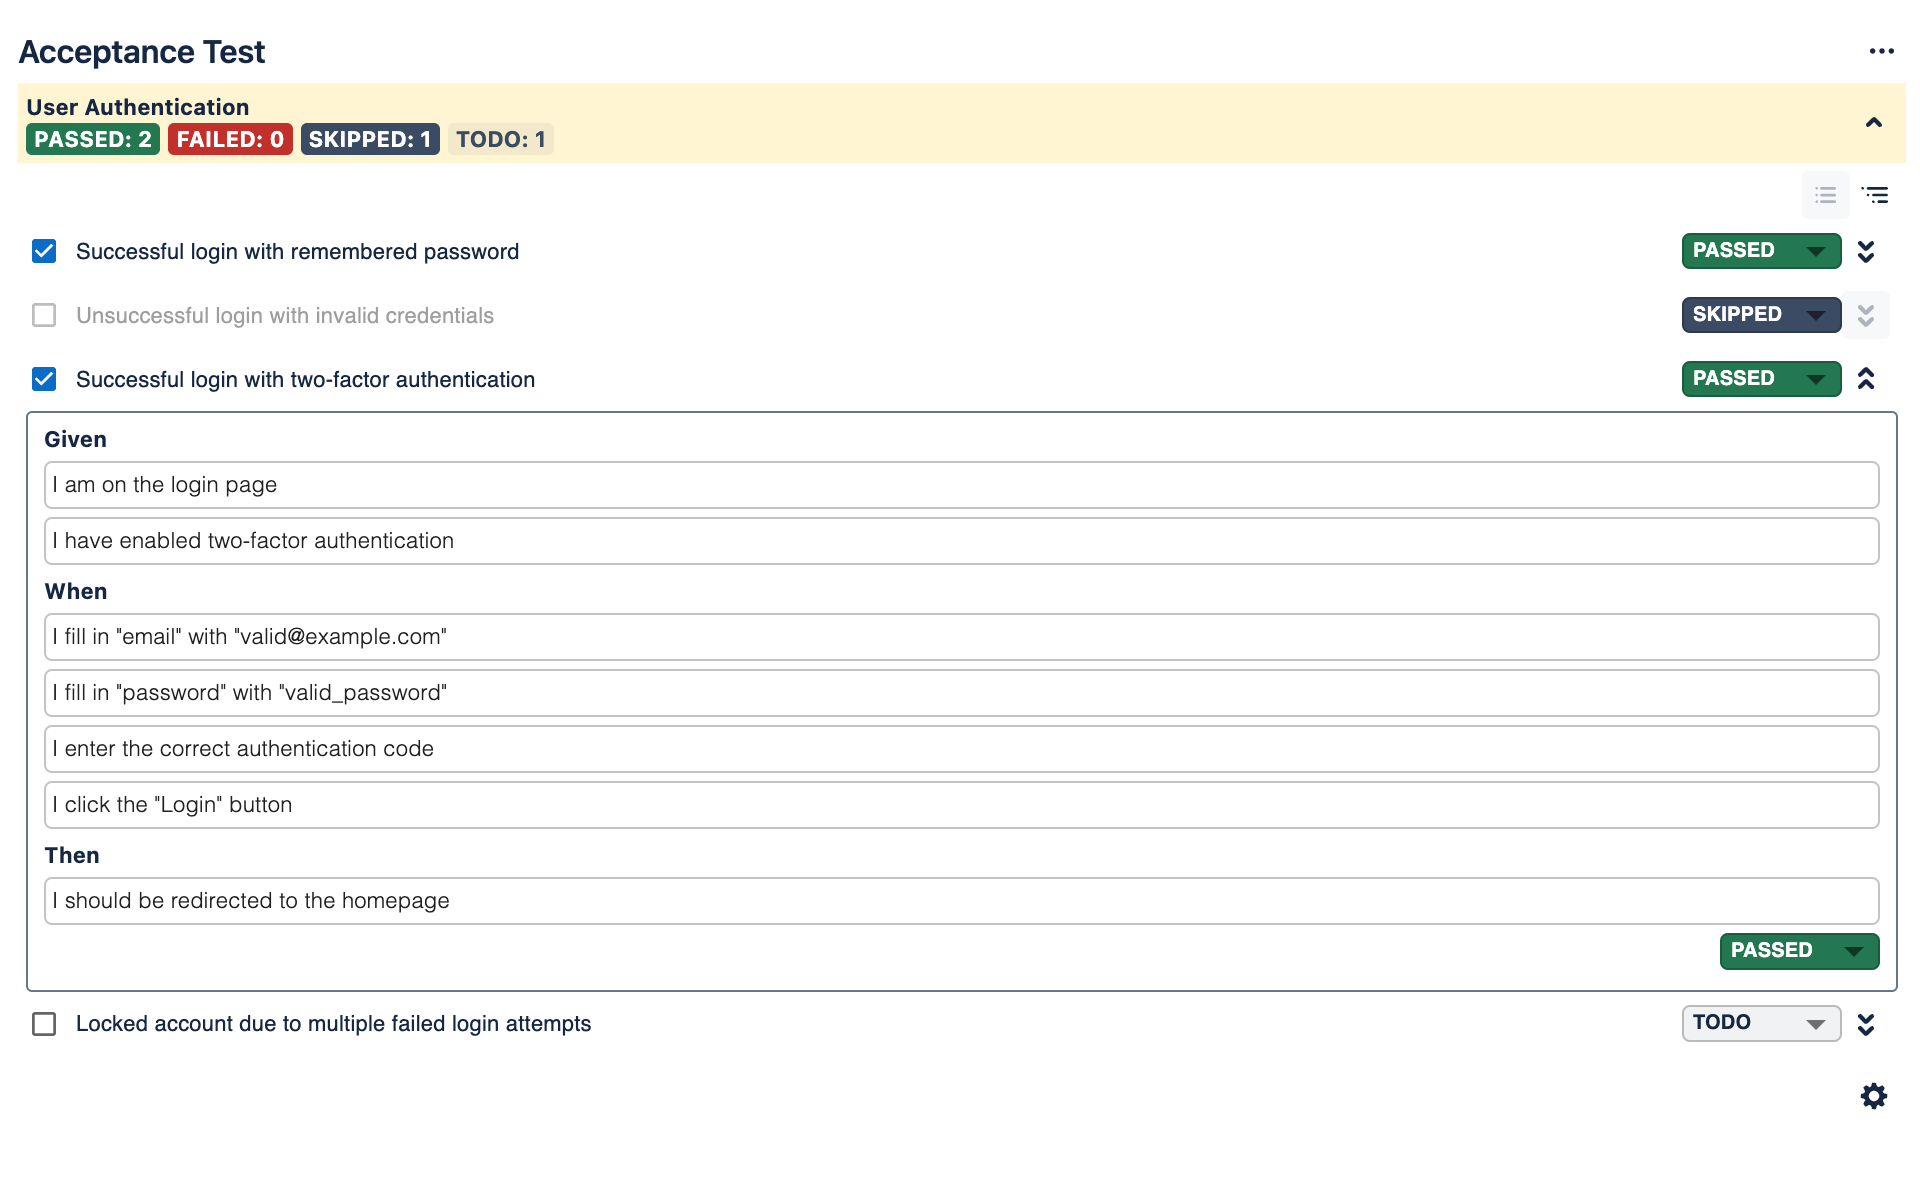Viewport: 1920px width, 1200px height.
Task: Expand remembered password scenario details
Action: [1866, 251]
